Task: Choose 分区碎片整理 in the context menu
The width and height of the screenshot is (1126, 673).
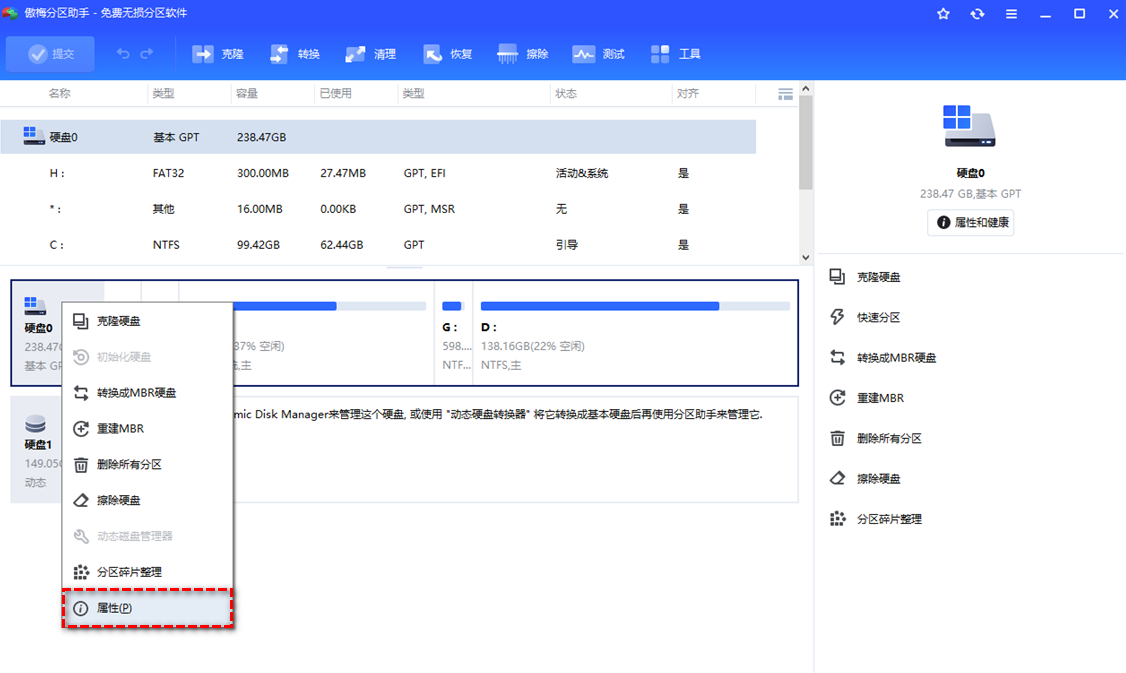Action: 148,572
